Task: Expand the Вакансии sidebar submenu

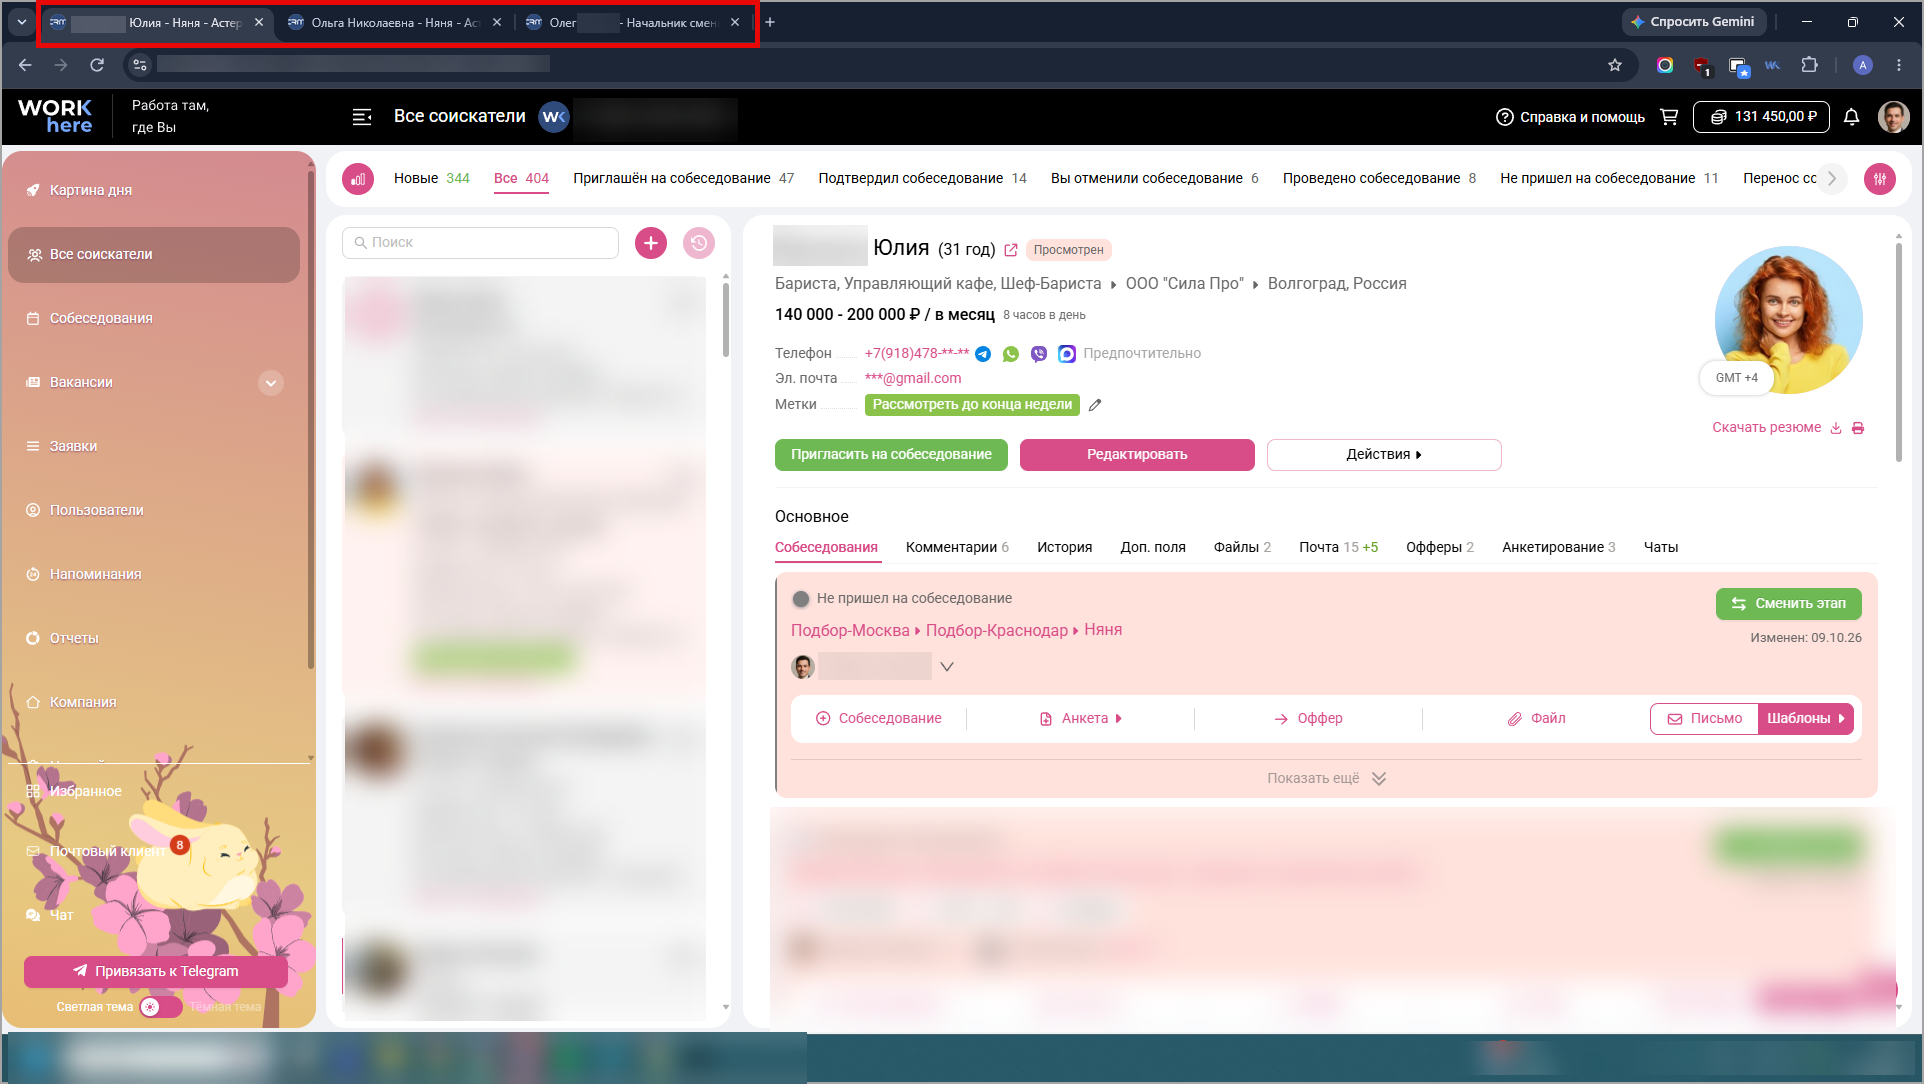Action: click(x=270, y=383)
